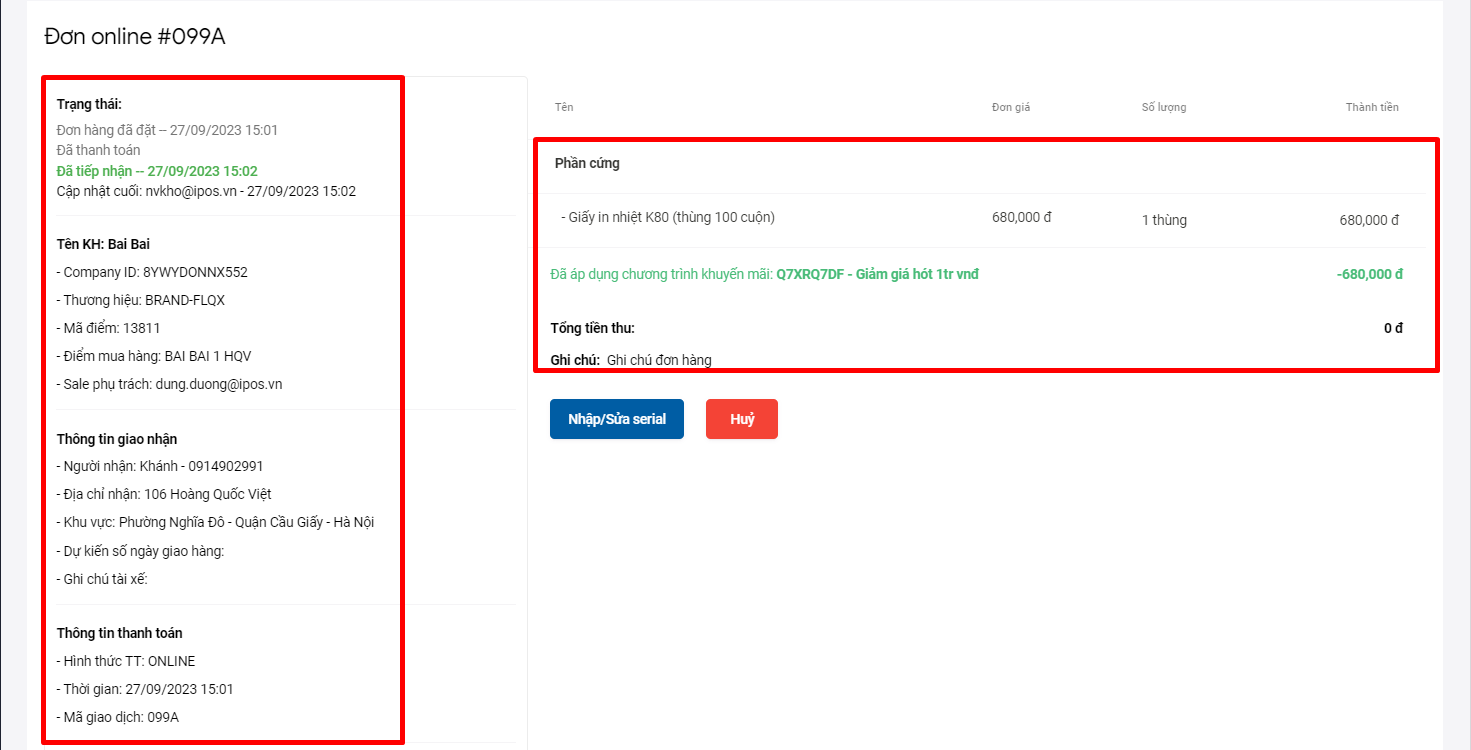Click the Ghi chú đơn hàng note text
Image resolution: width=1471 pixels, height=750 pixels.
(x=659, y=360)
